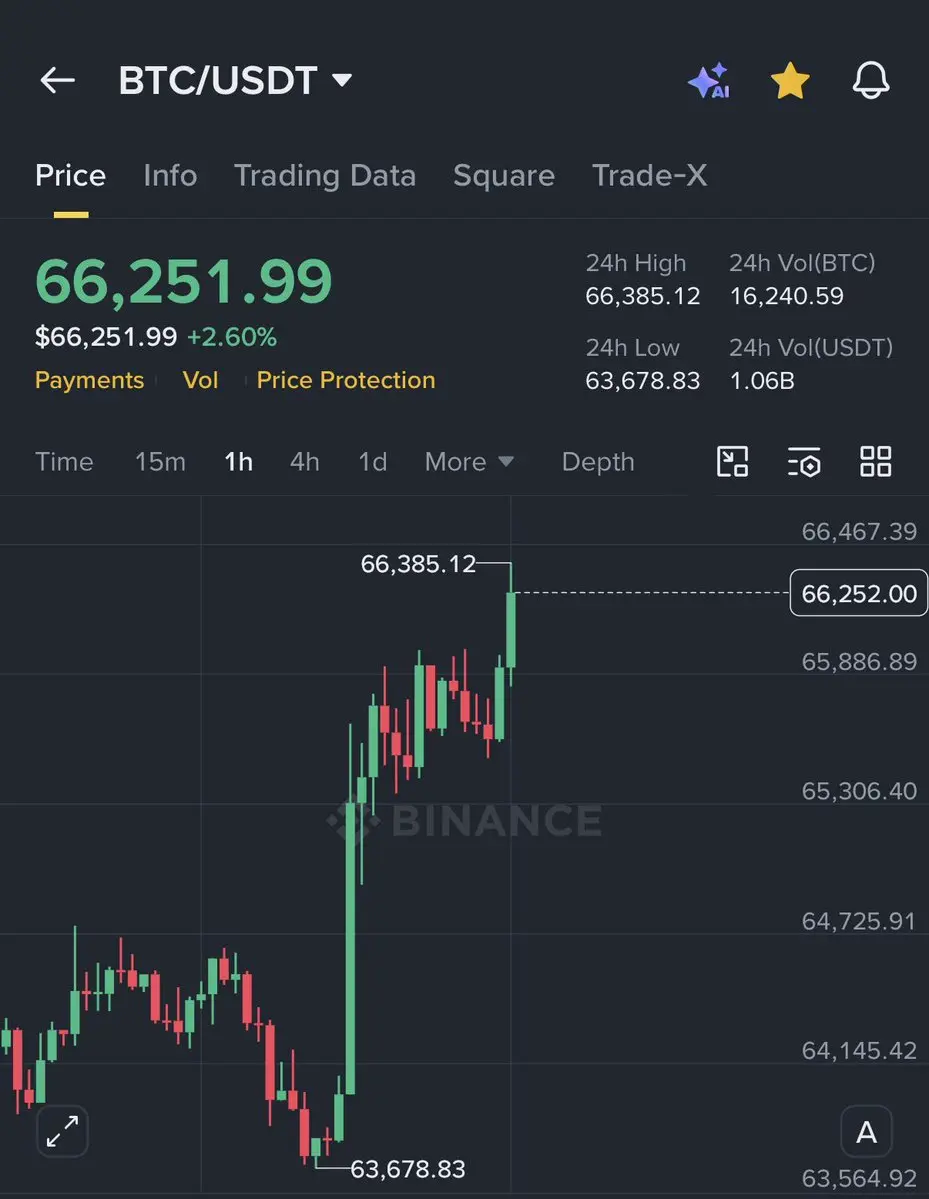Tap the Vol link

point(200,380)
